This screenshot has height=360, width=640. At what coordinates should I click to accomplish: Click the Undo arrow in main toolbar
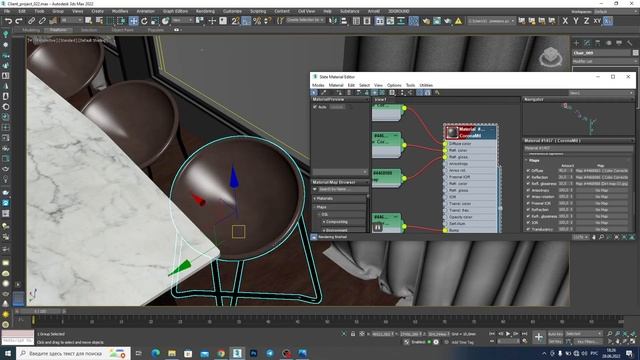(x=8, y=21)
